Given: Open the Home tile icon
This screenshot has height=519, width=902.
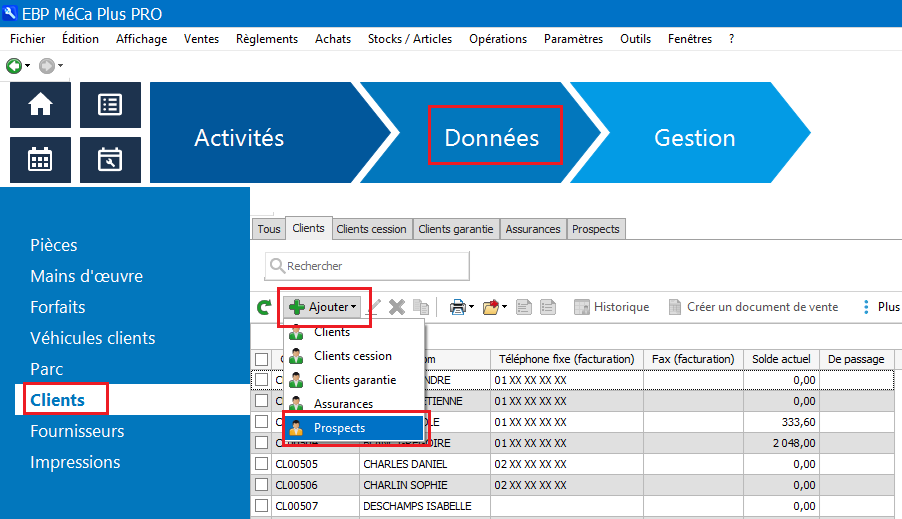Looking at the screenshot, I should [x=40, y=105].
